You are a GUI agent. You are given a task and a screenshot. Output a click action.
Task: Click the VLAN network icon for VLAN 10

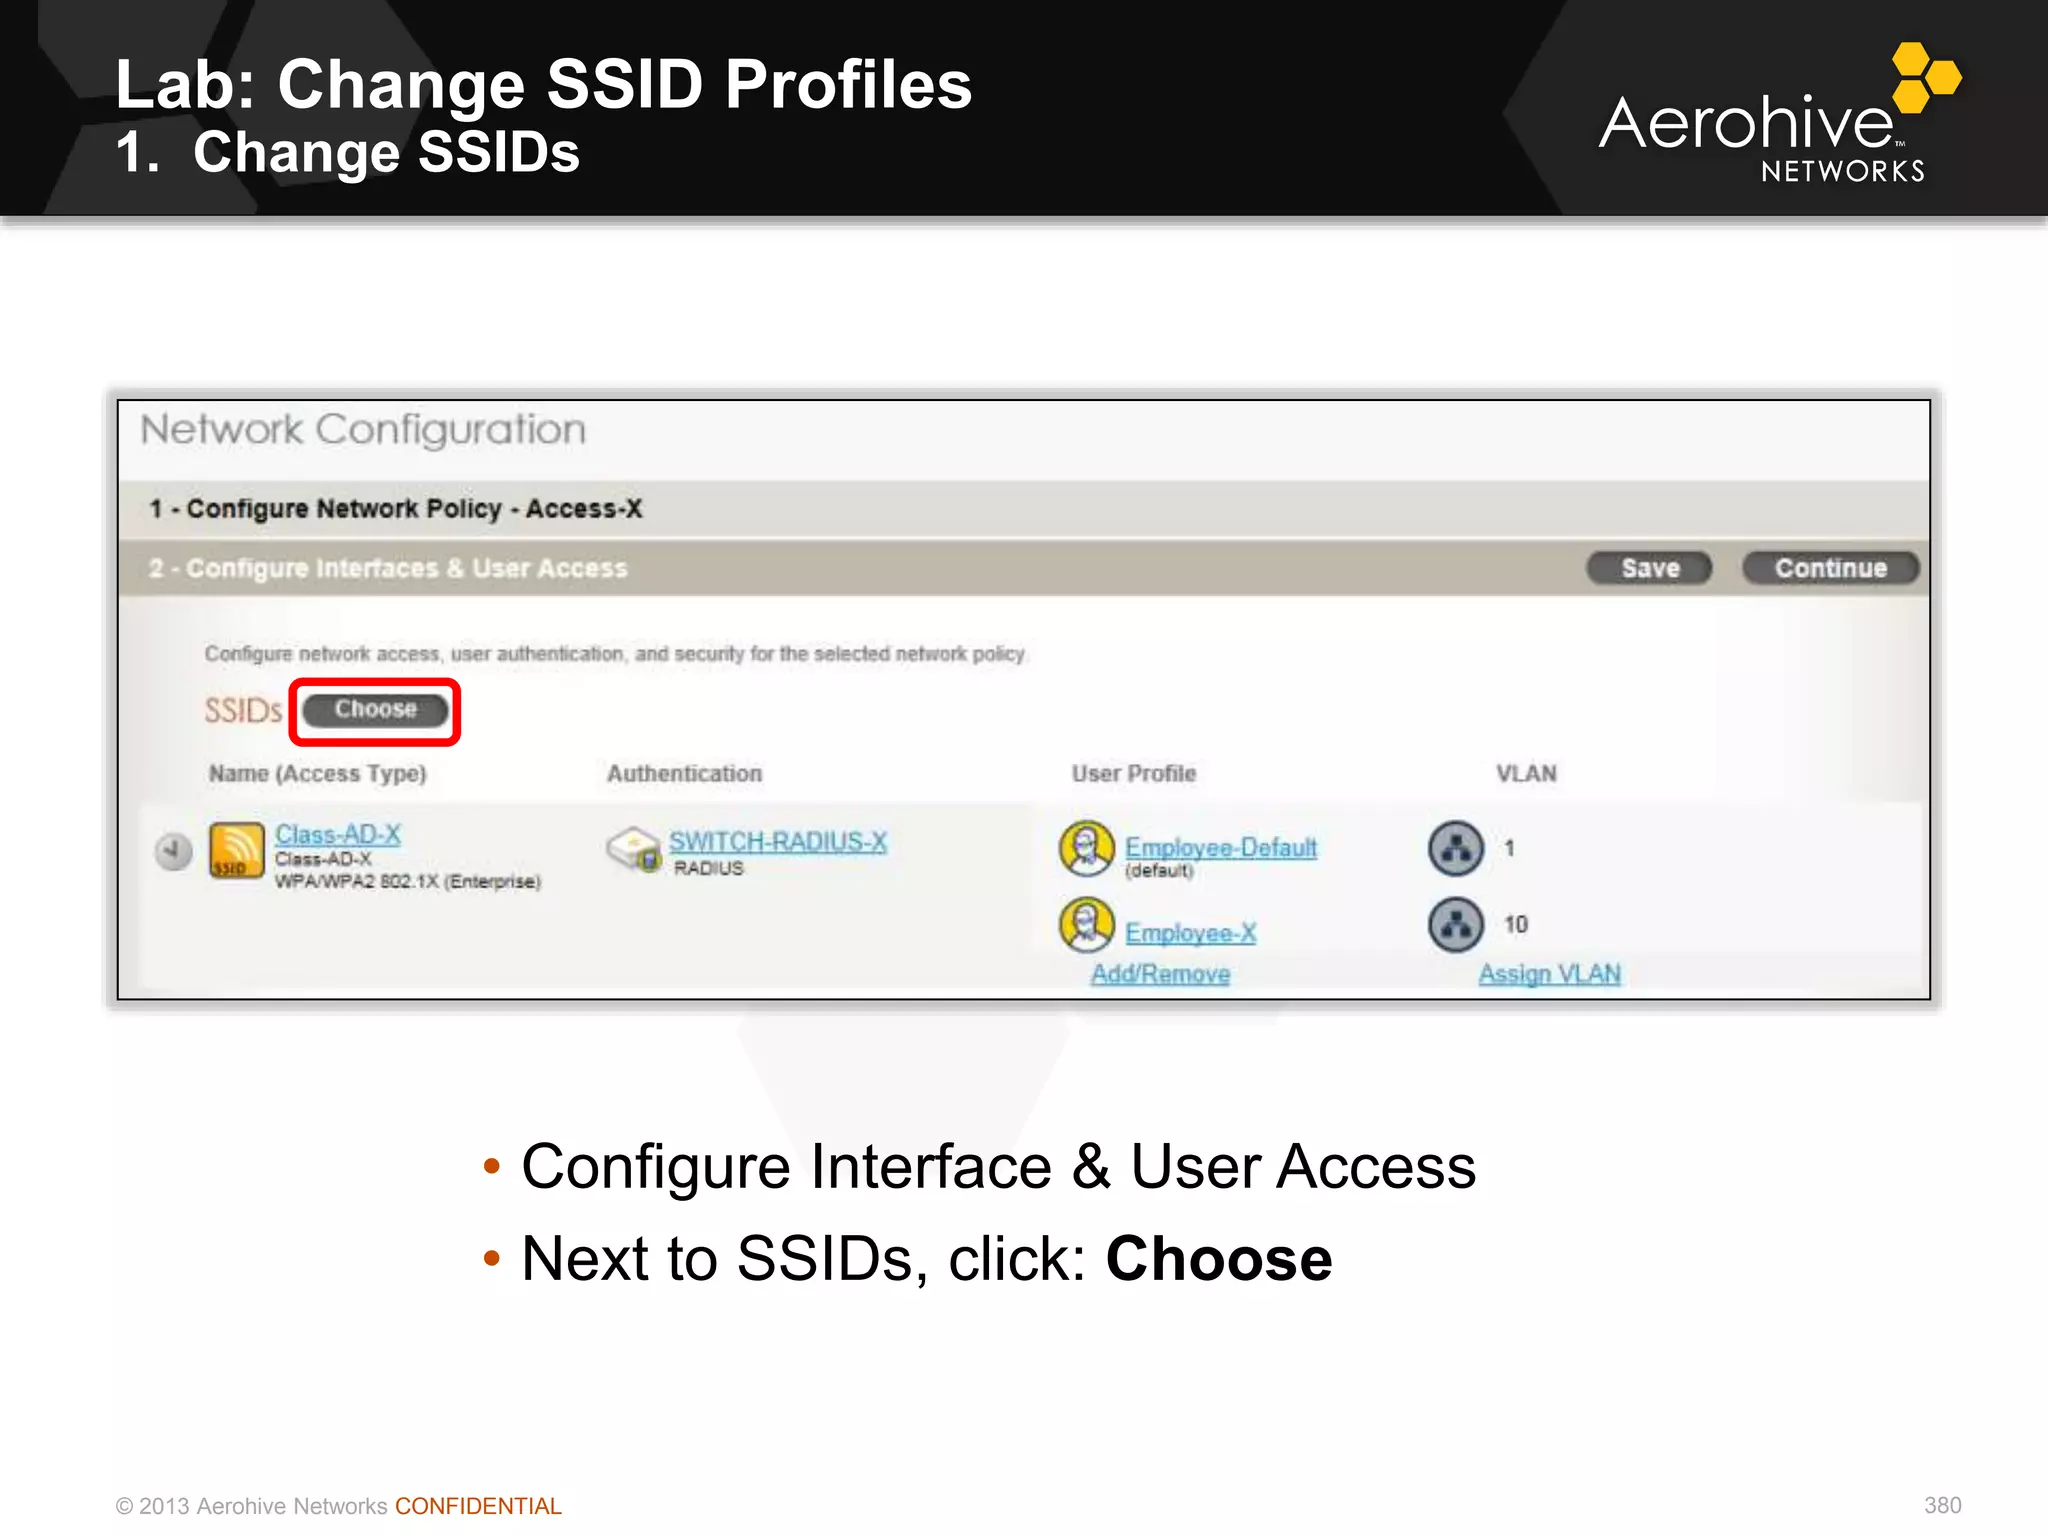[1456, 925]
